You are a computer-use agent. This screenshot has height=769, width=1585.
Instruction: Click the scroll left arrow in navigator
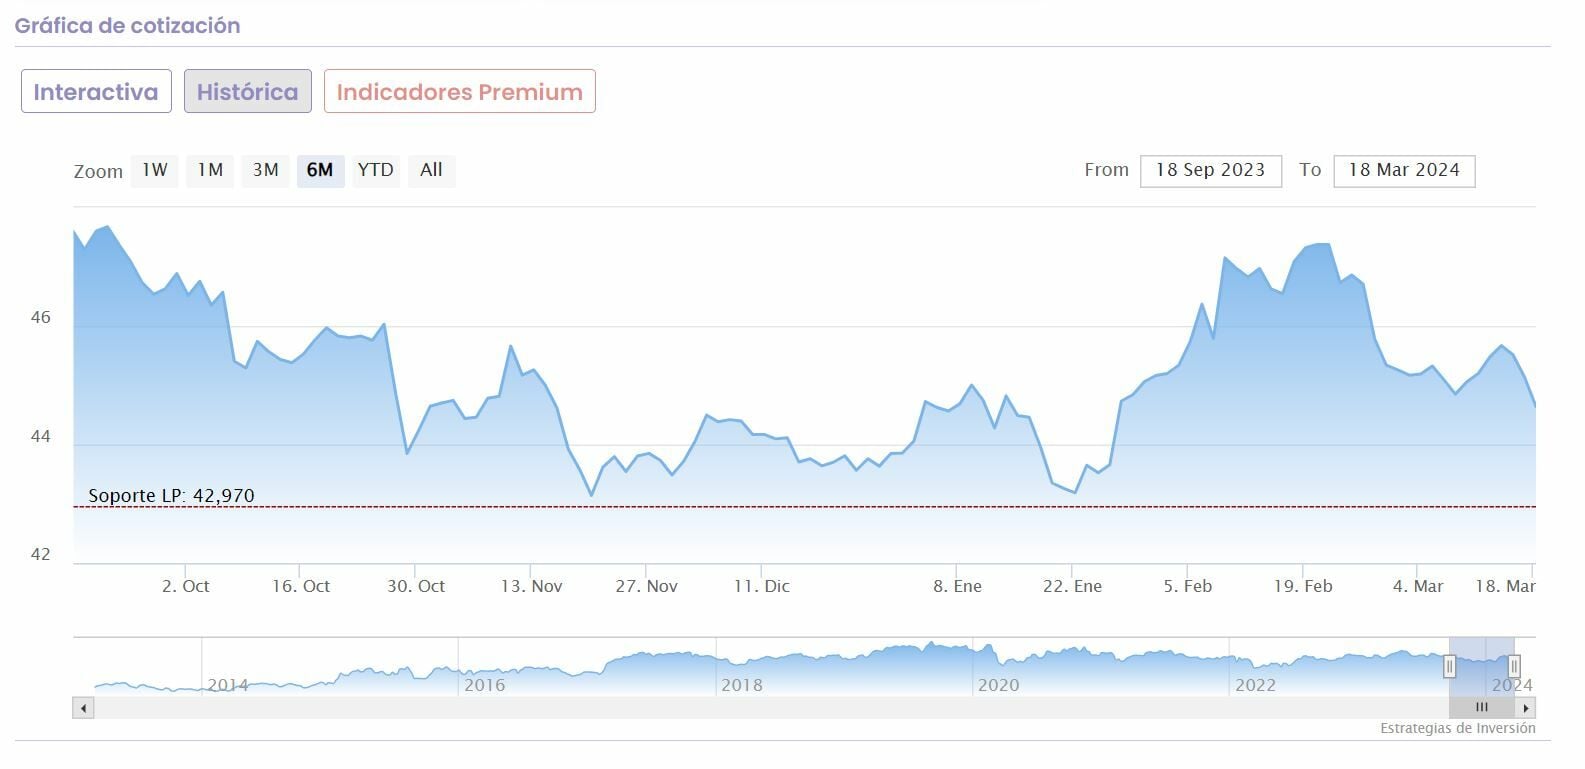pos(84,708)
